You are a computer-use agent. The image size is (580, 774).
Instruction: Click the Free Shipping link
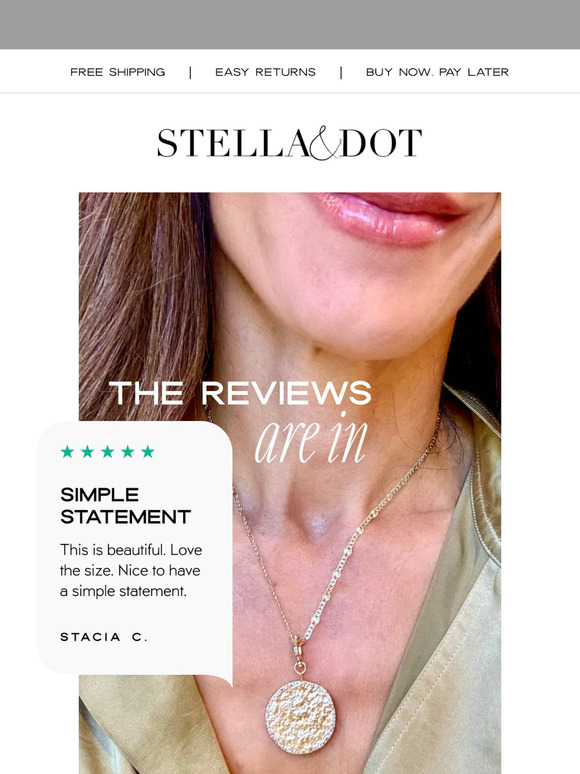click(x=117, y=72)
